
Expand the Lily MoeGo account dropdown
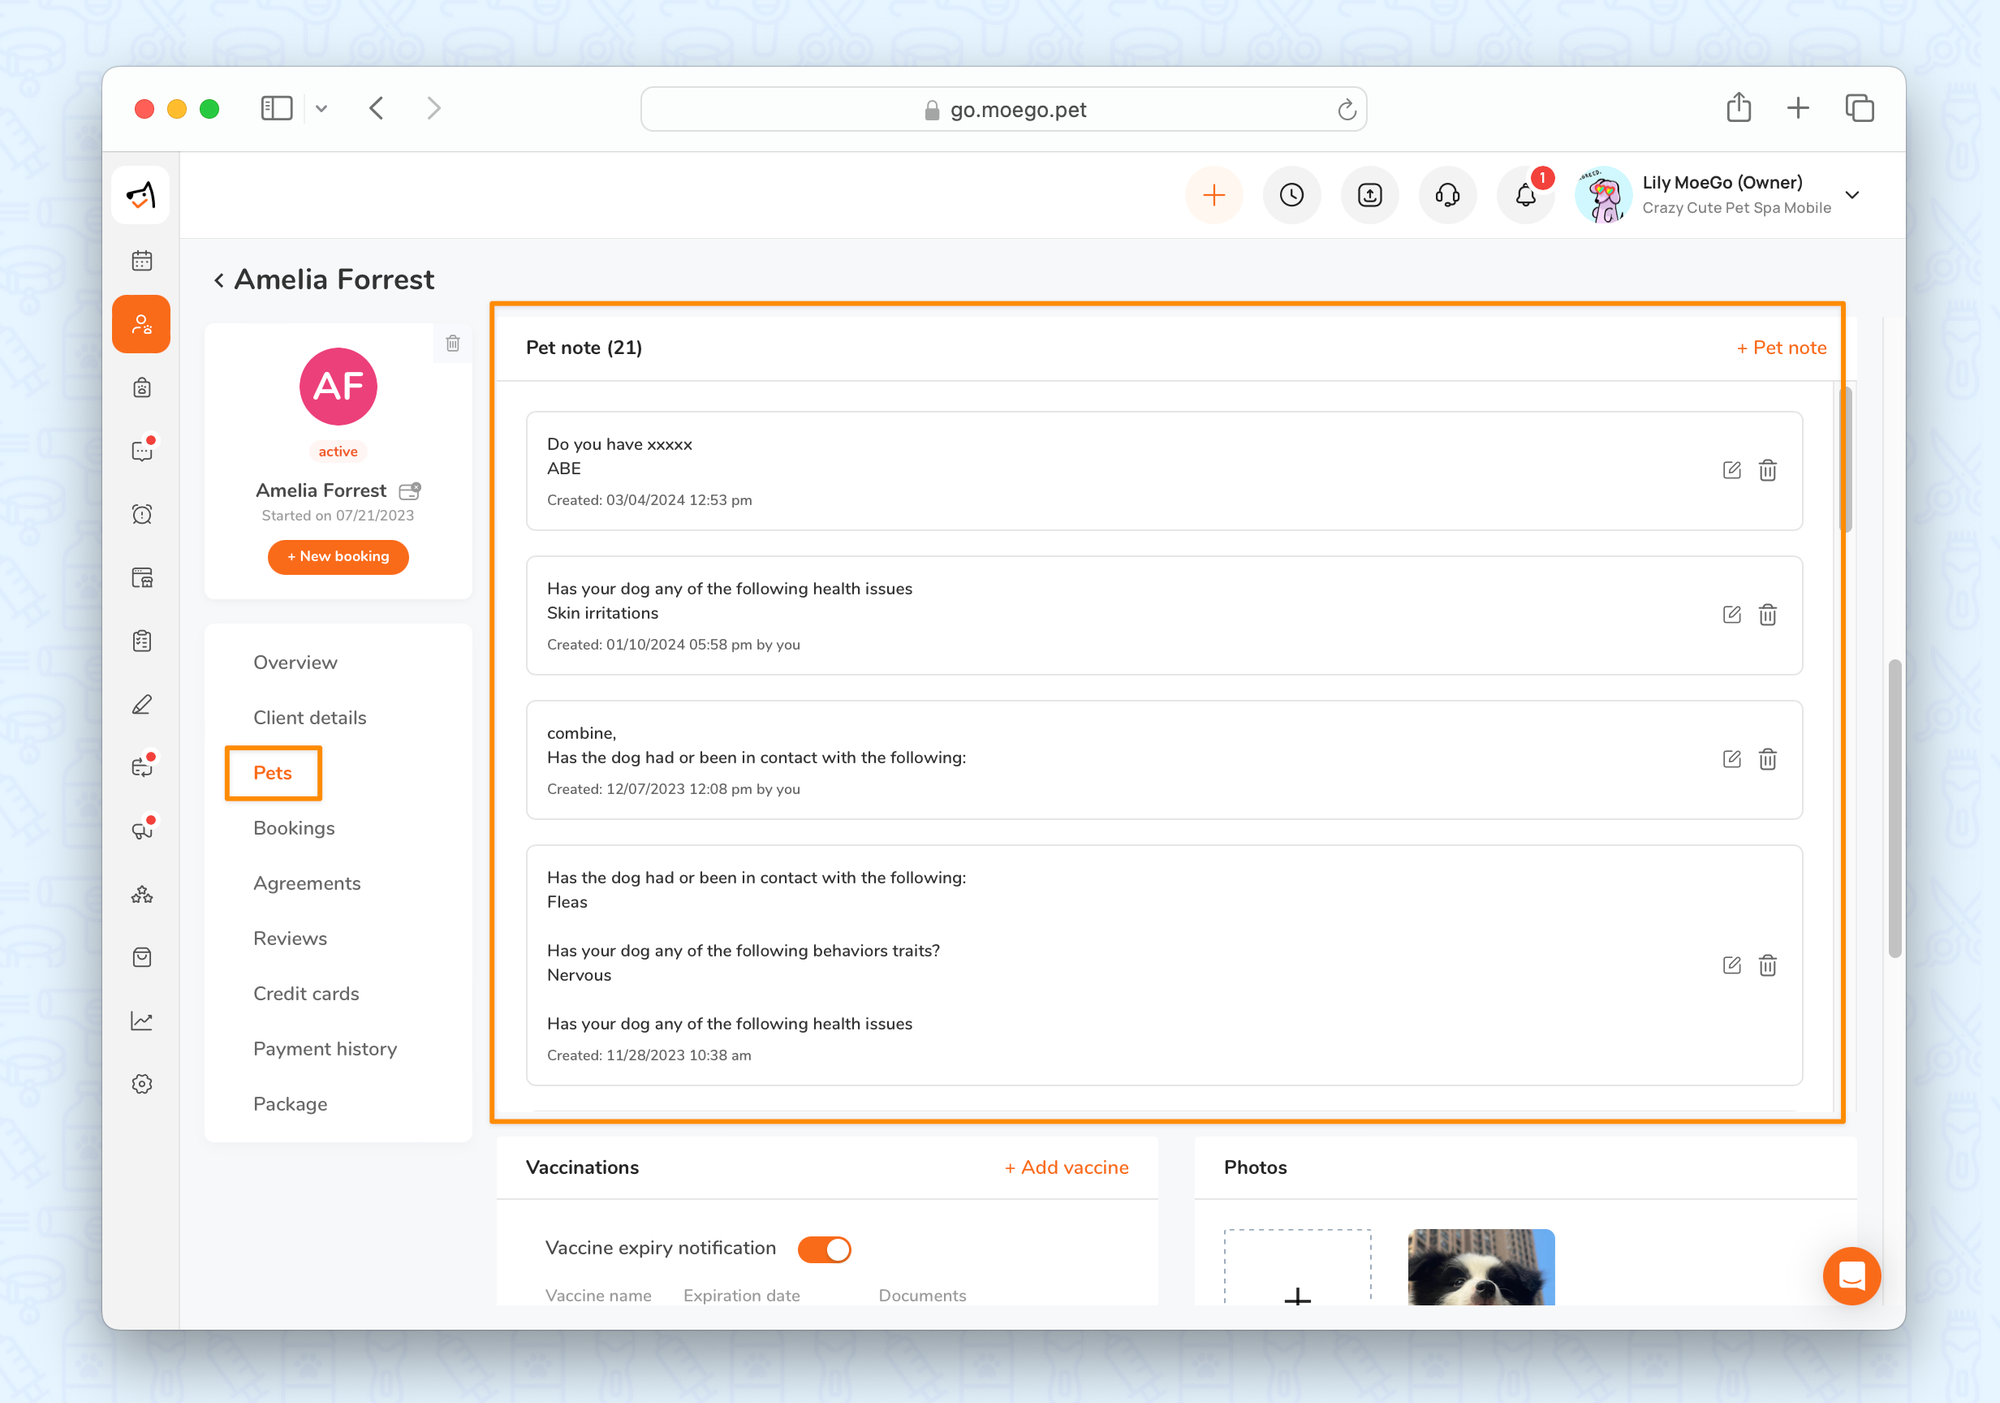[x=1852, y=195]
